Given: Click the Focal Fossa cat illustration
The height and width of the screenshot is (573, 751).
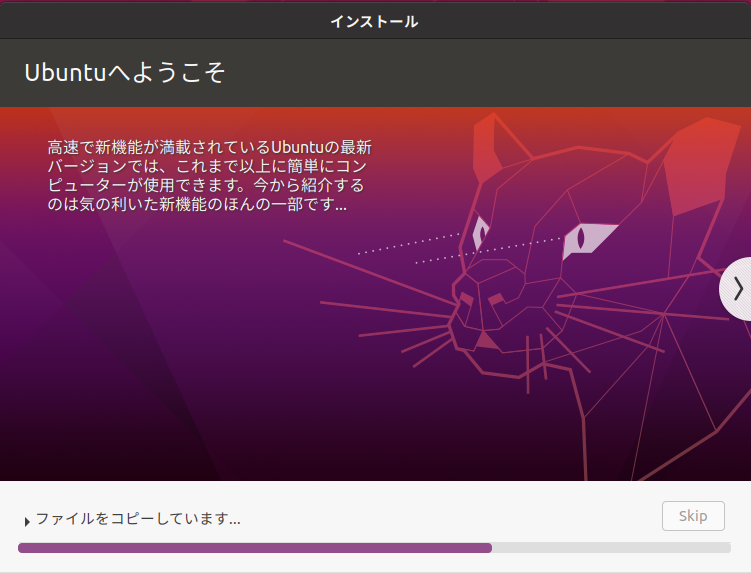Looking at the screenshot, I should pyautogui.click(x=517, y=295).
